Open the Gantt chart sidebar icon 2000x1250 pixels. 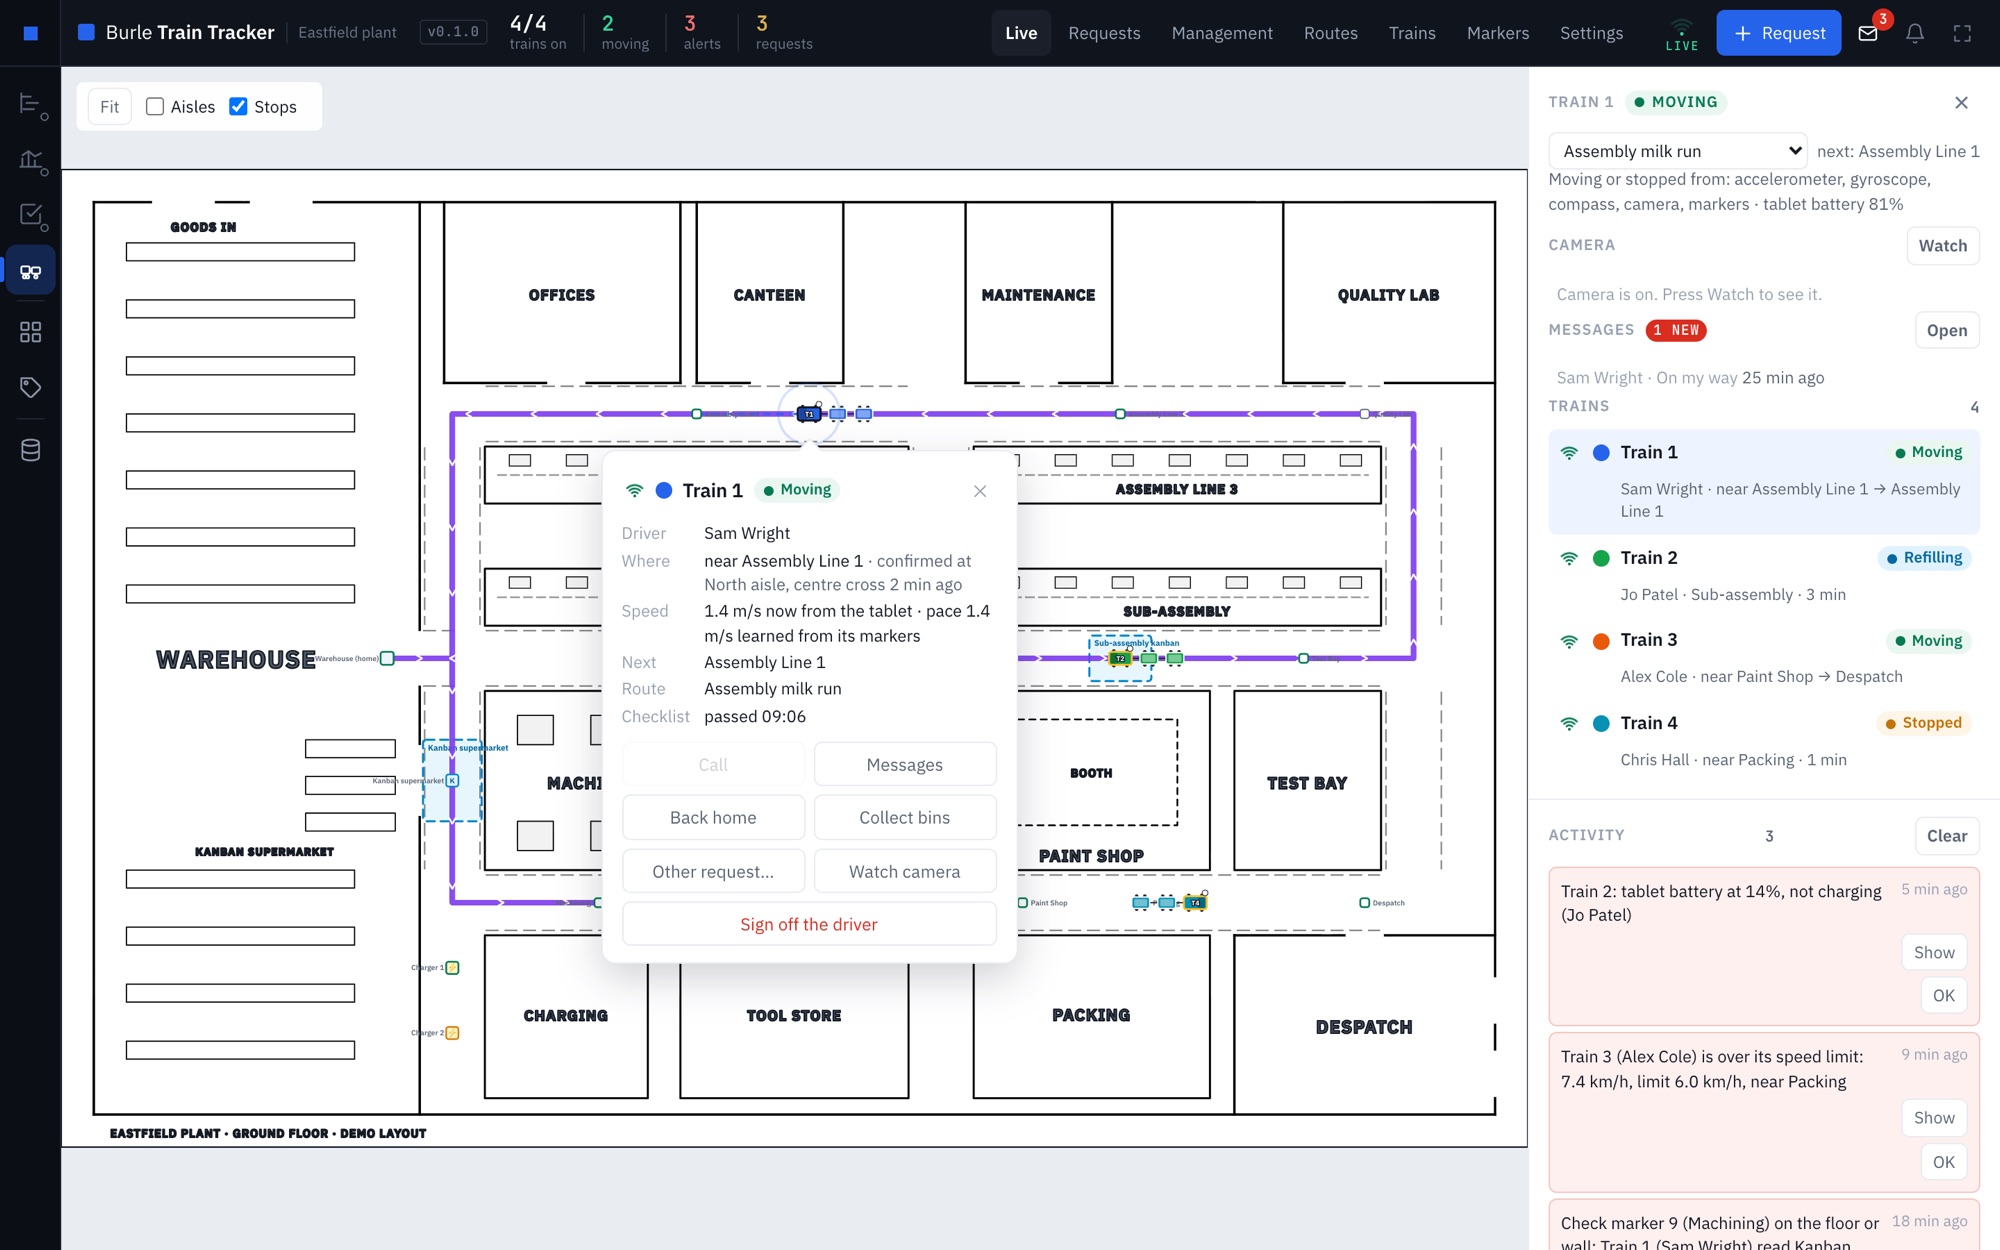31,104
